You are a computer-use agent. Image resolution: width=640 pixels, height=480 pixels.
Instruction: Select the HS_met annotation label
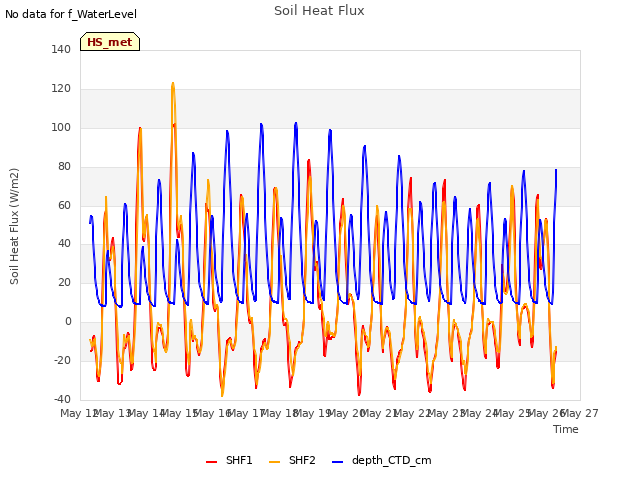110,42
